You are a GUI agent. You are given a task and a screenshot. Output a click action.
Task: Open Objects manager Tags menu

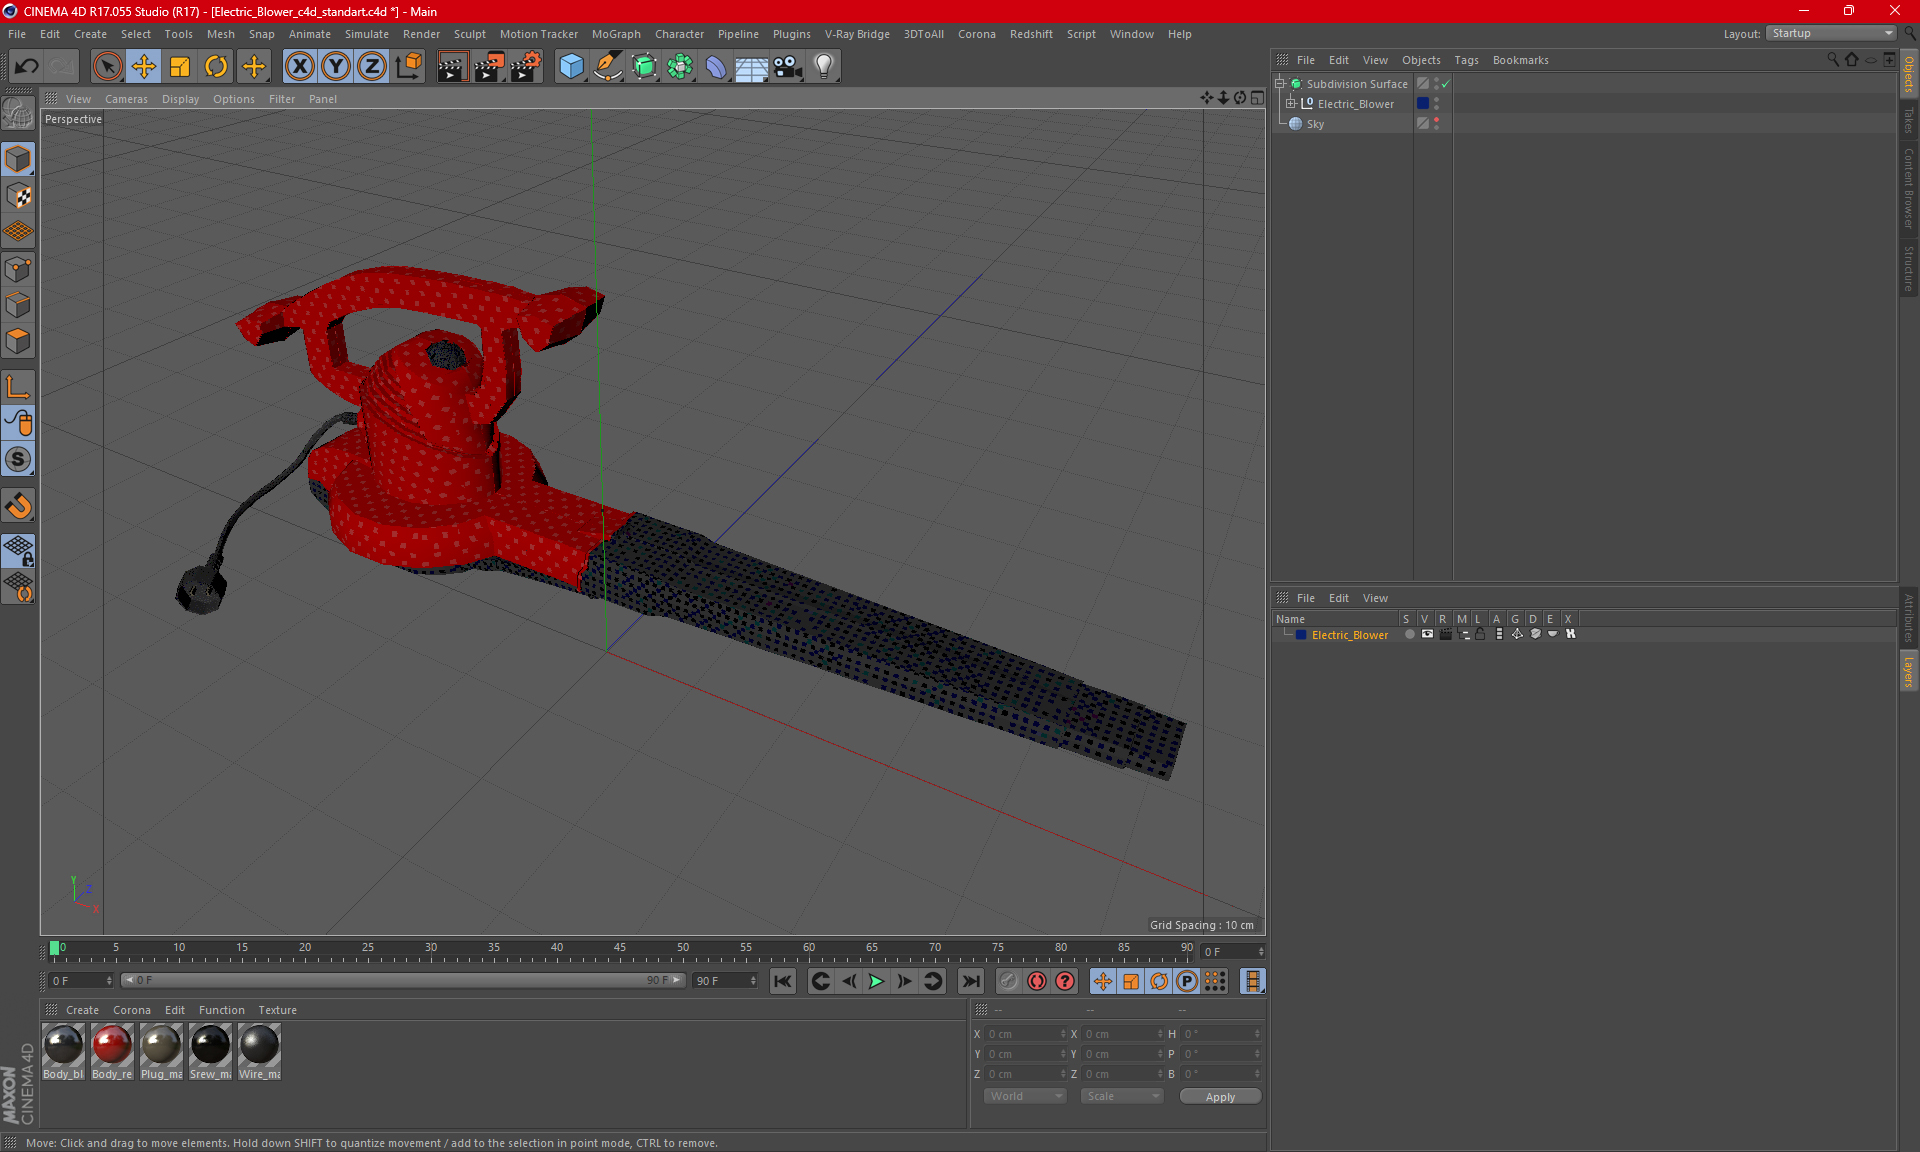click(1466, 60)
